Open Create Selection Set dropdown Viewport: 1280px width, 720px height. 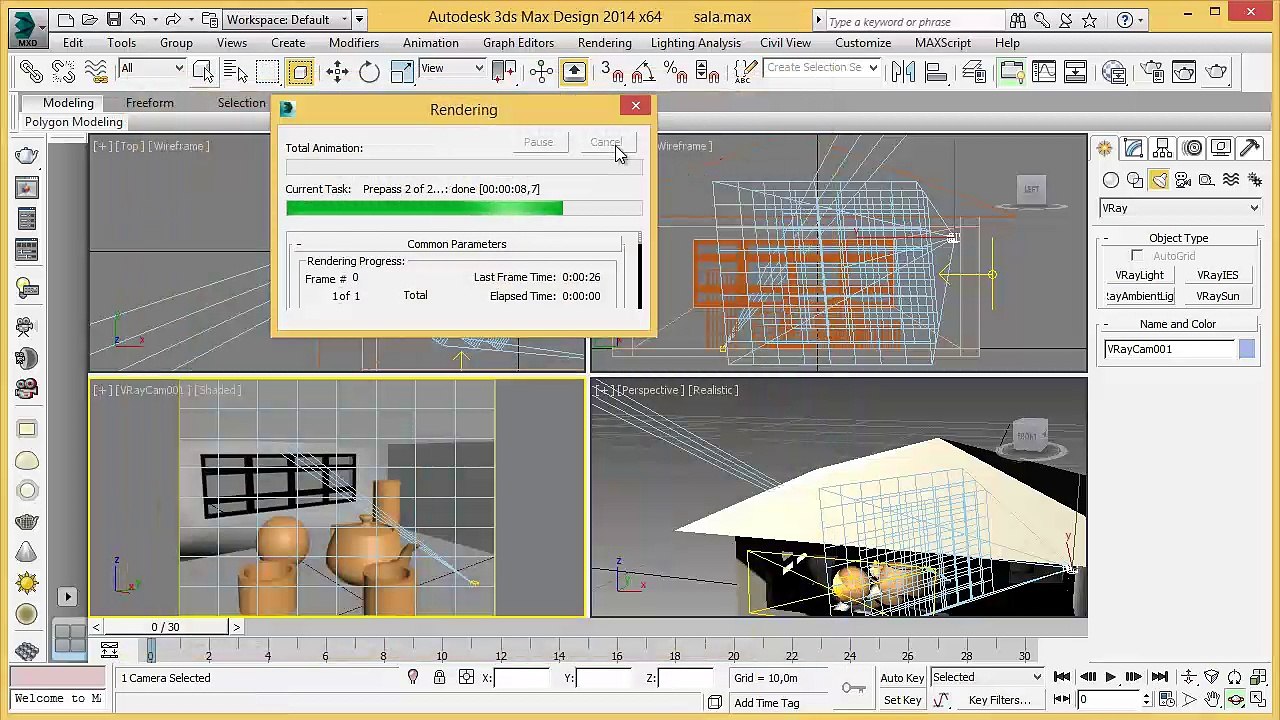pos(822,68)
